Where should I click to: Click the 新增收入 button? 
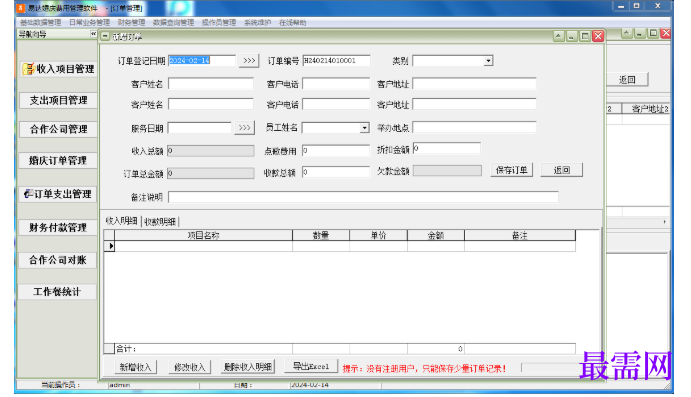pos(136,367)
